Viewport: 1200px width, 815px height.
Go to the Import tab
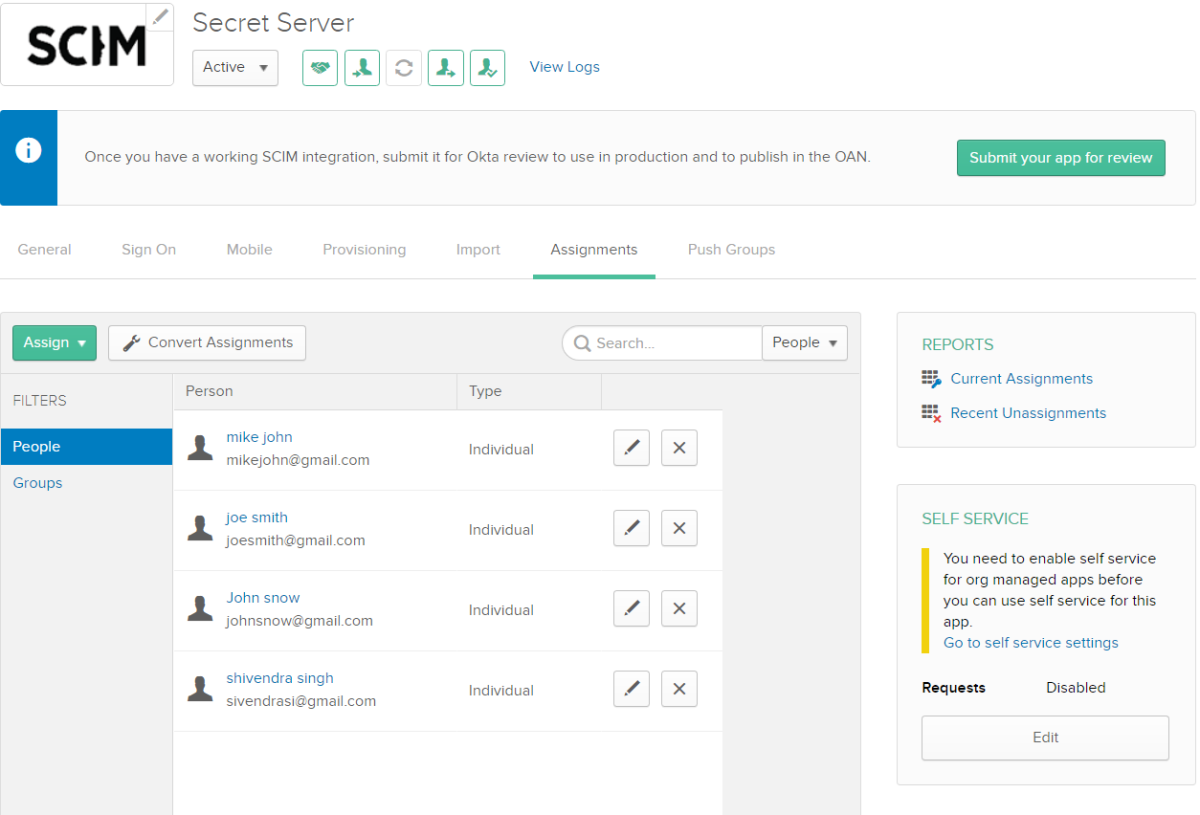pyautogui.click(x=478, y=250)
